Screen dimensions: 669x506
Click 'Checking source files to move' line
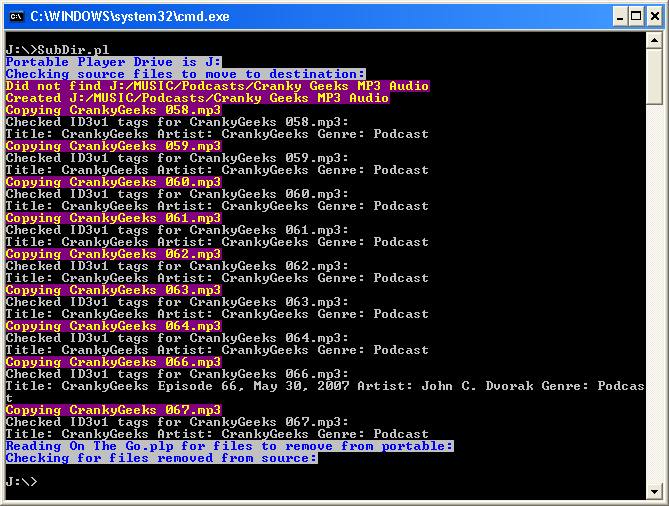(x=185, y=74)
